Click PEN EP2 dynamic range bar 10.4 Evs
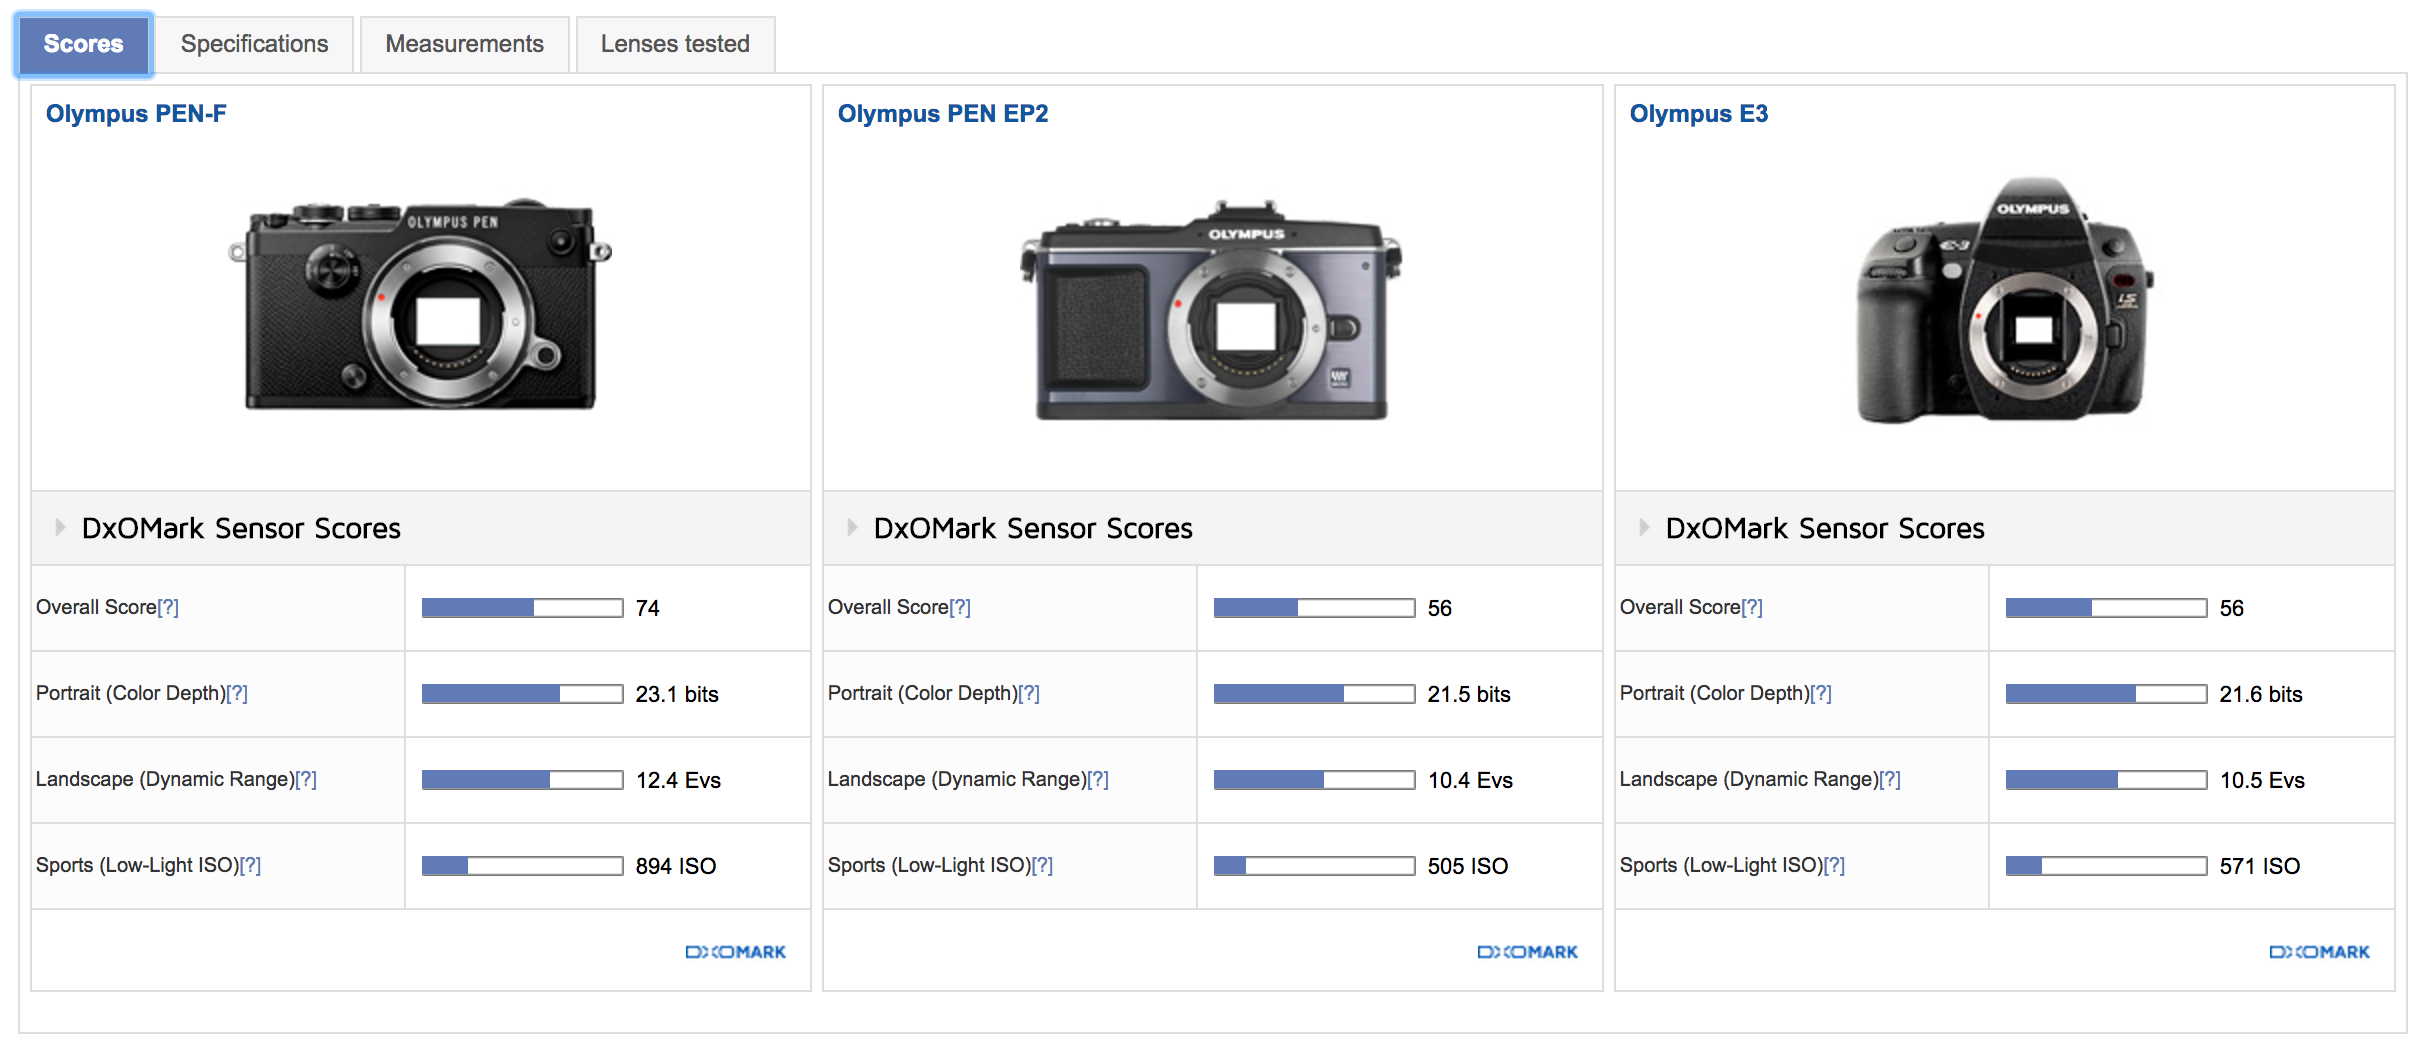Screen dimensions: 2426x1050 (1315, 780)
